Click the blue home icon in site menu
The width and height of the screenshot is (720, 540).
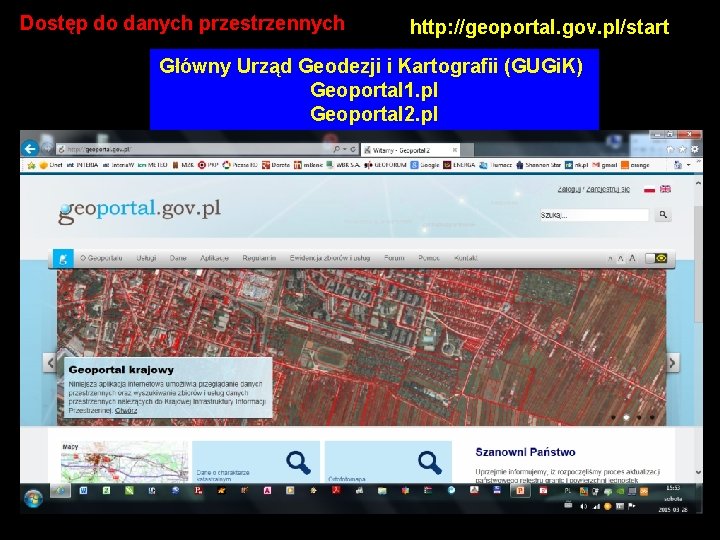tap(63, 259)
